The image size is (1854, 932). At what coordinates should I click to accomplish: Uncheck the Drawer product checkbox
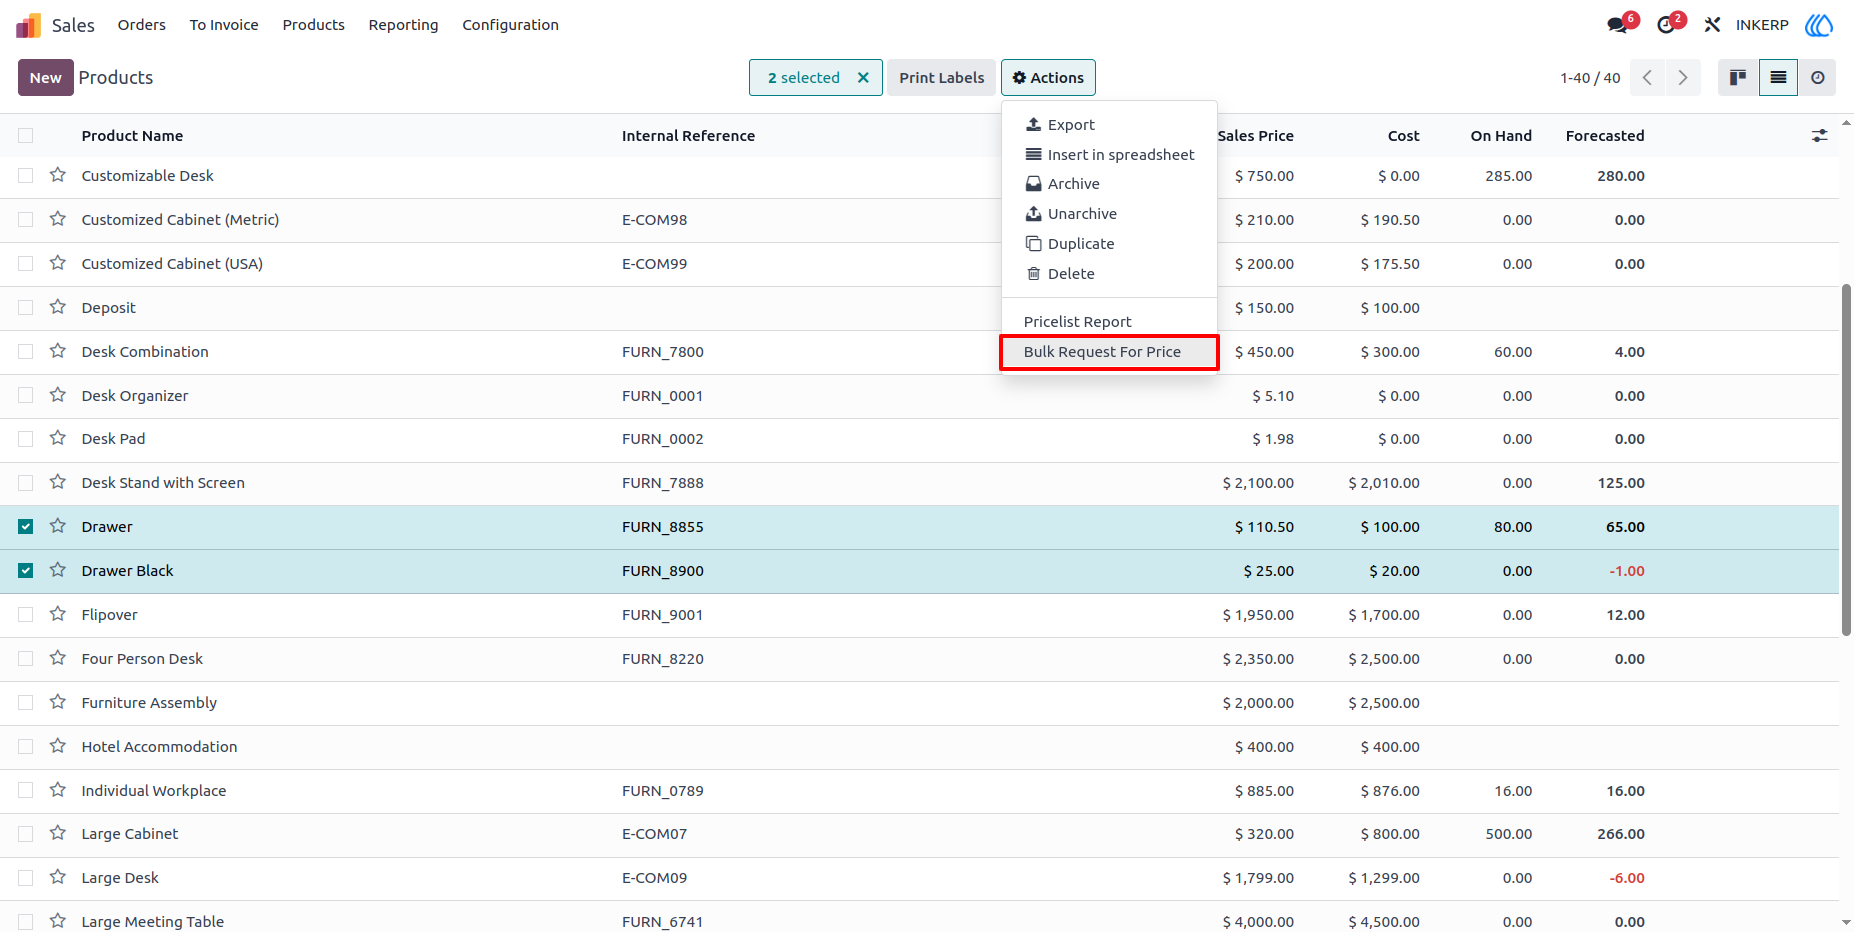(x=26, y=527)
